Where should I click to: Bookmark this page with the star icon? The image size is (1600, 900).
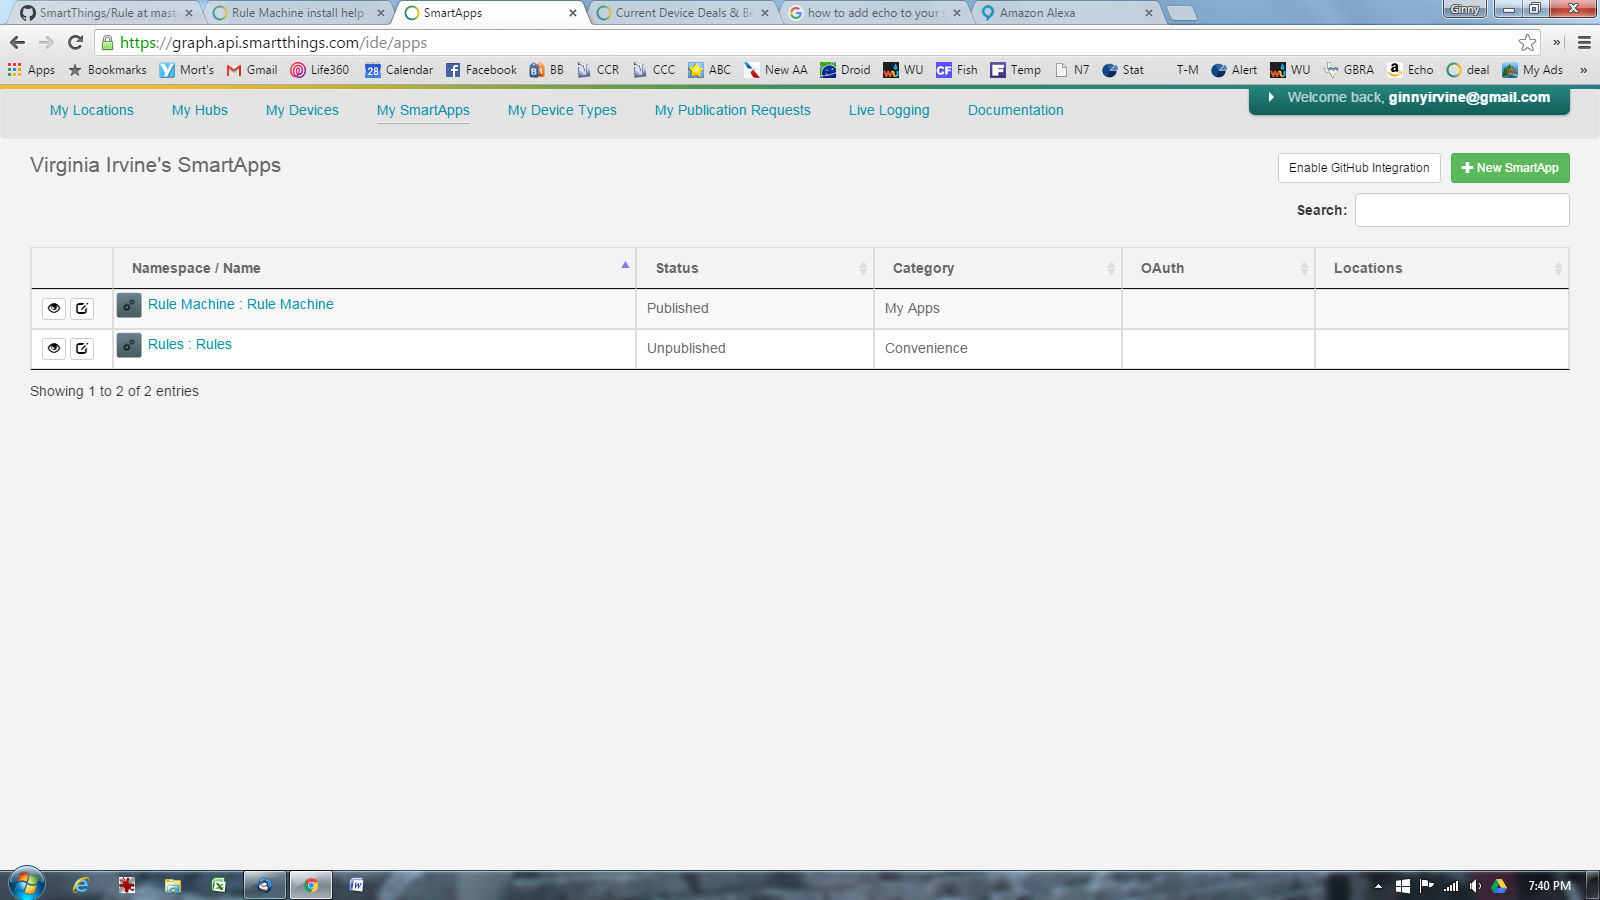click(1527, 42)
